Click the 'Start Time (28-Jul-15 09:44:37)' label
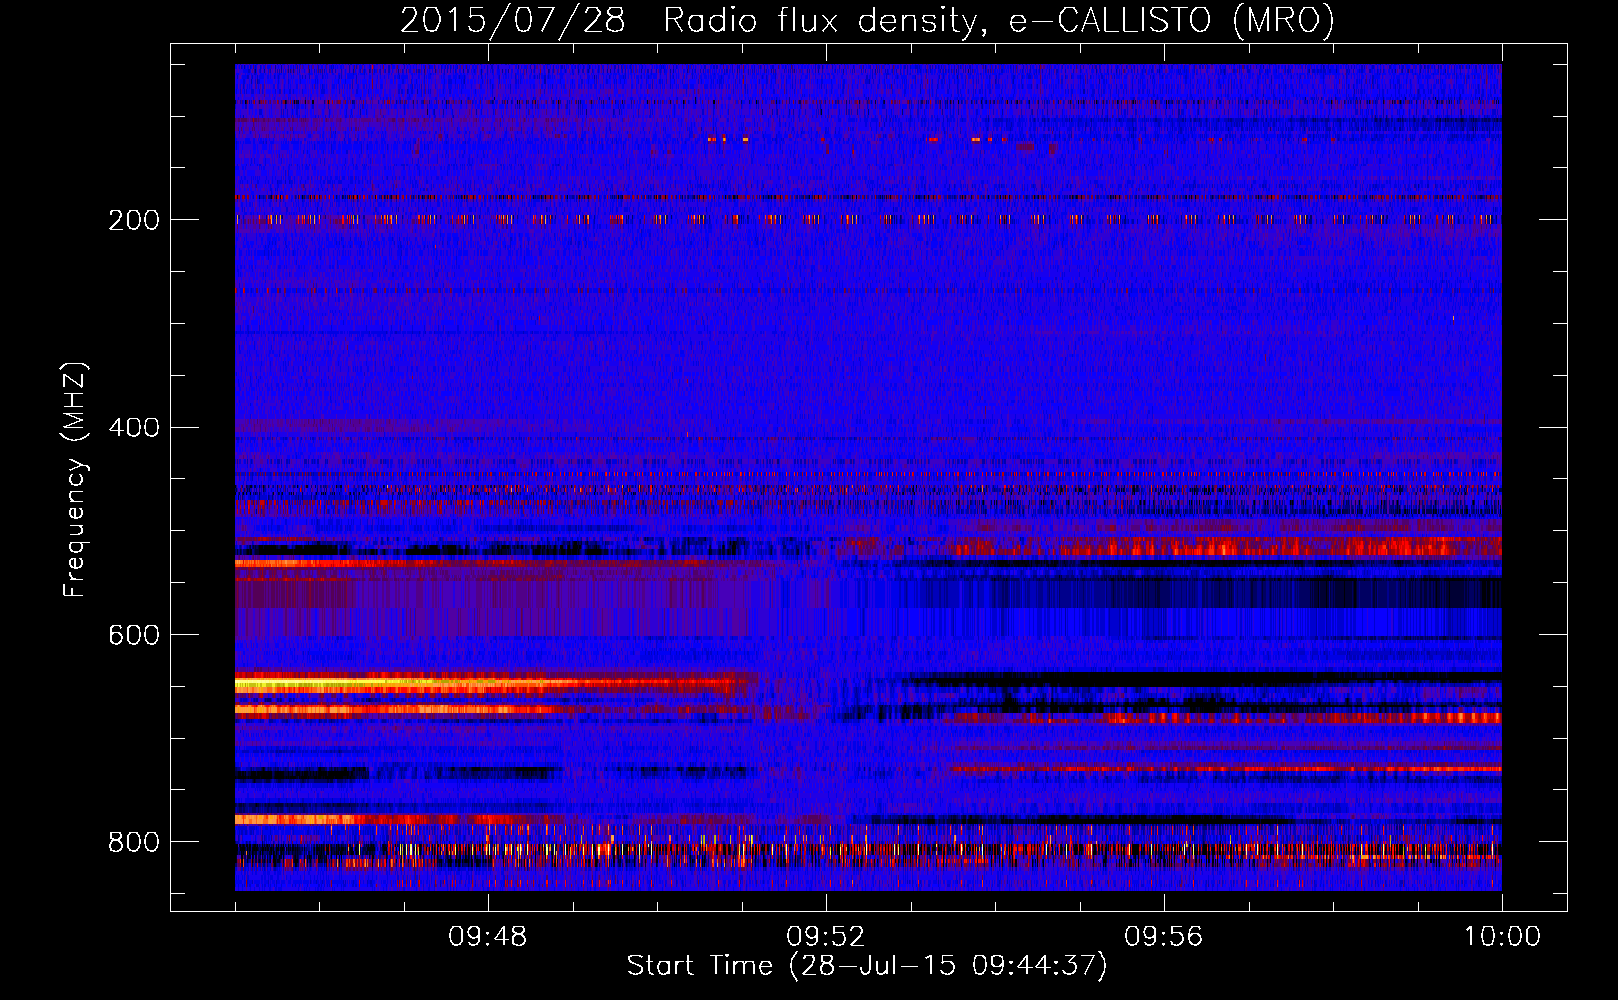Viewport: 1618px width, 1000px height. click(867, 966)
